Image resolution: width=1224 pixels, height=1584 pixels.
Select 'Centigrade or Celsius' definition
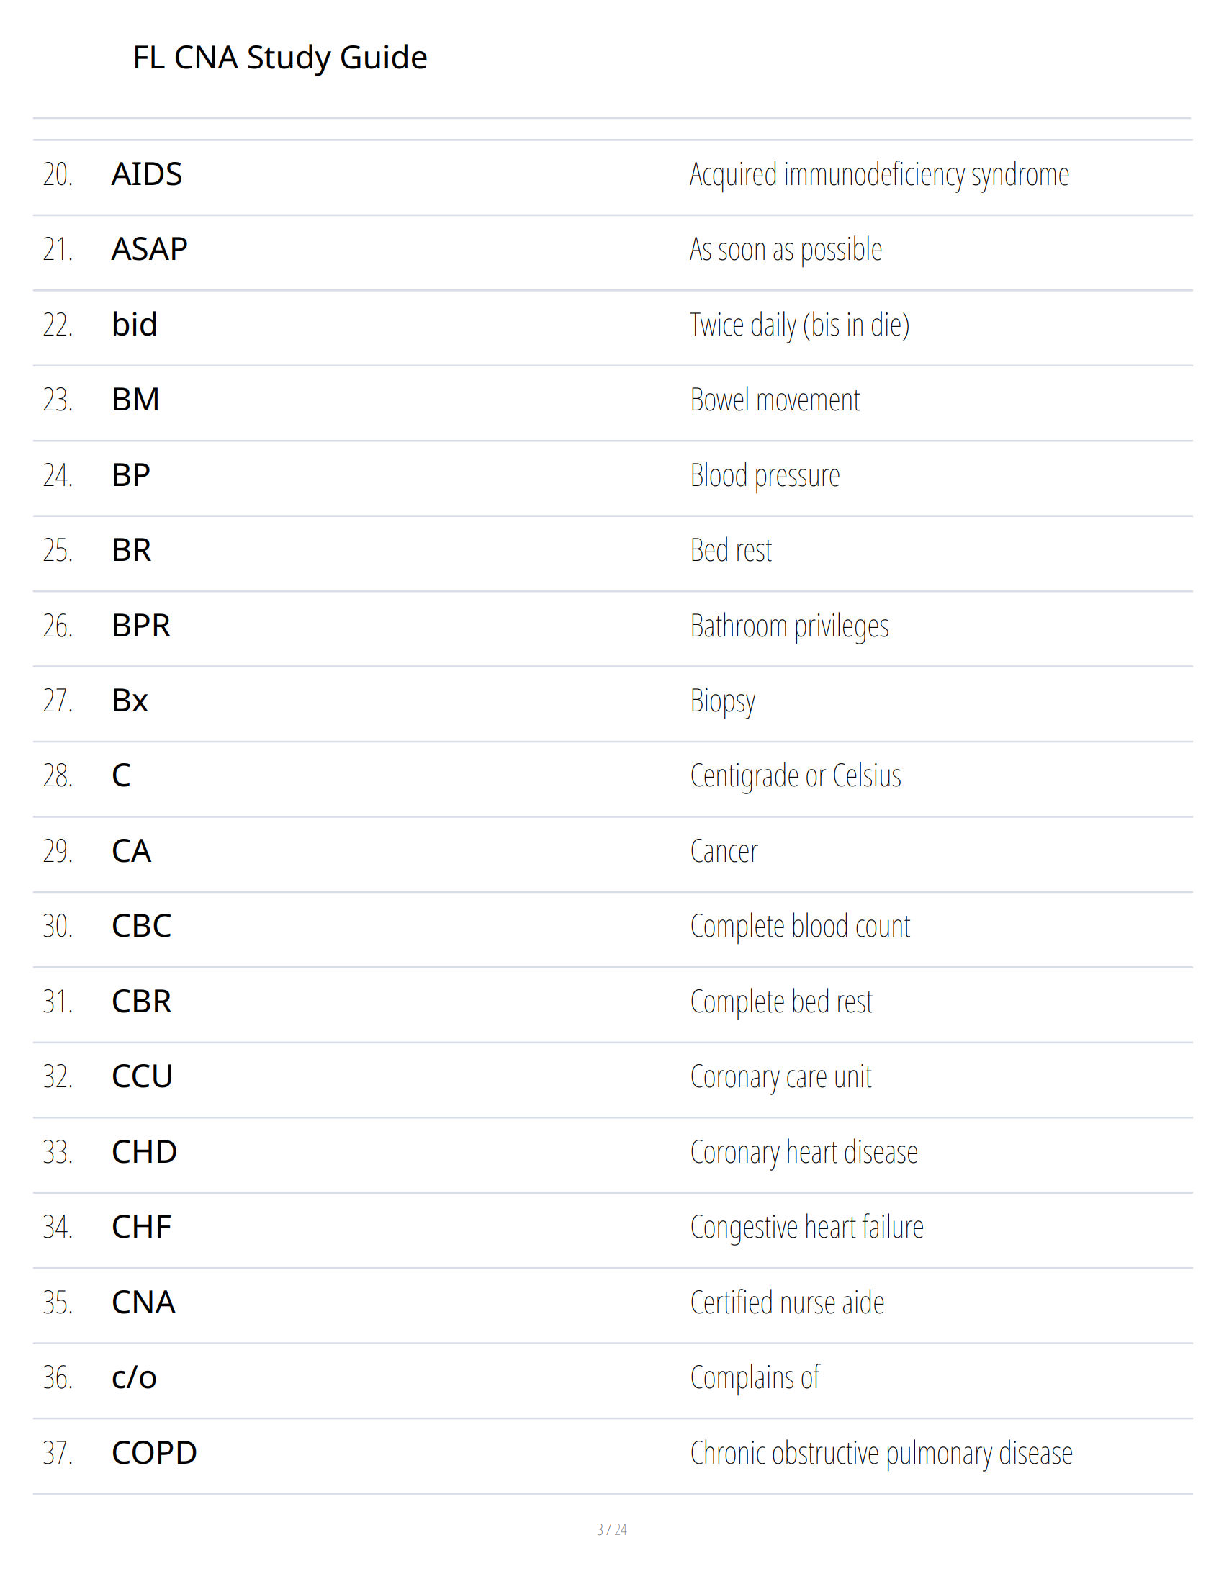coord(796,776)
